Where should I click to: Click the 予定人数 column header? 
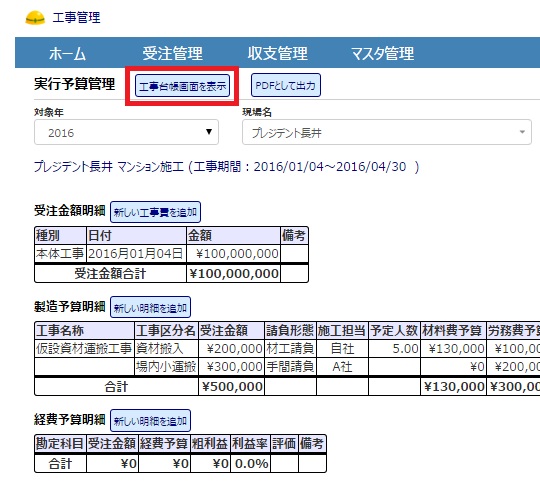pos(394,331)
